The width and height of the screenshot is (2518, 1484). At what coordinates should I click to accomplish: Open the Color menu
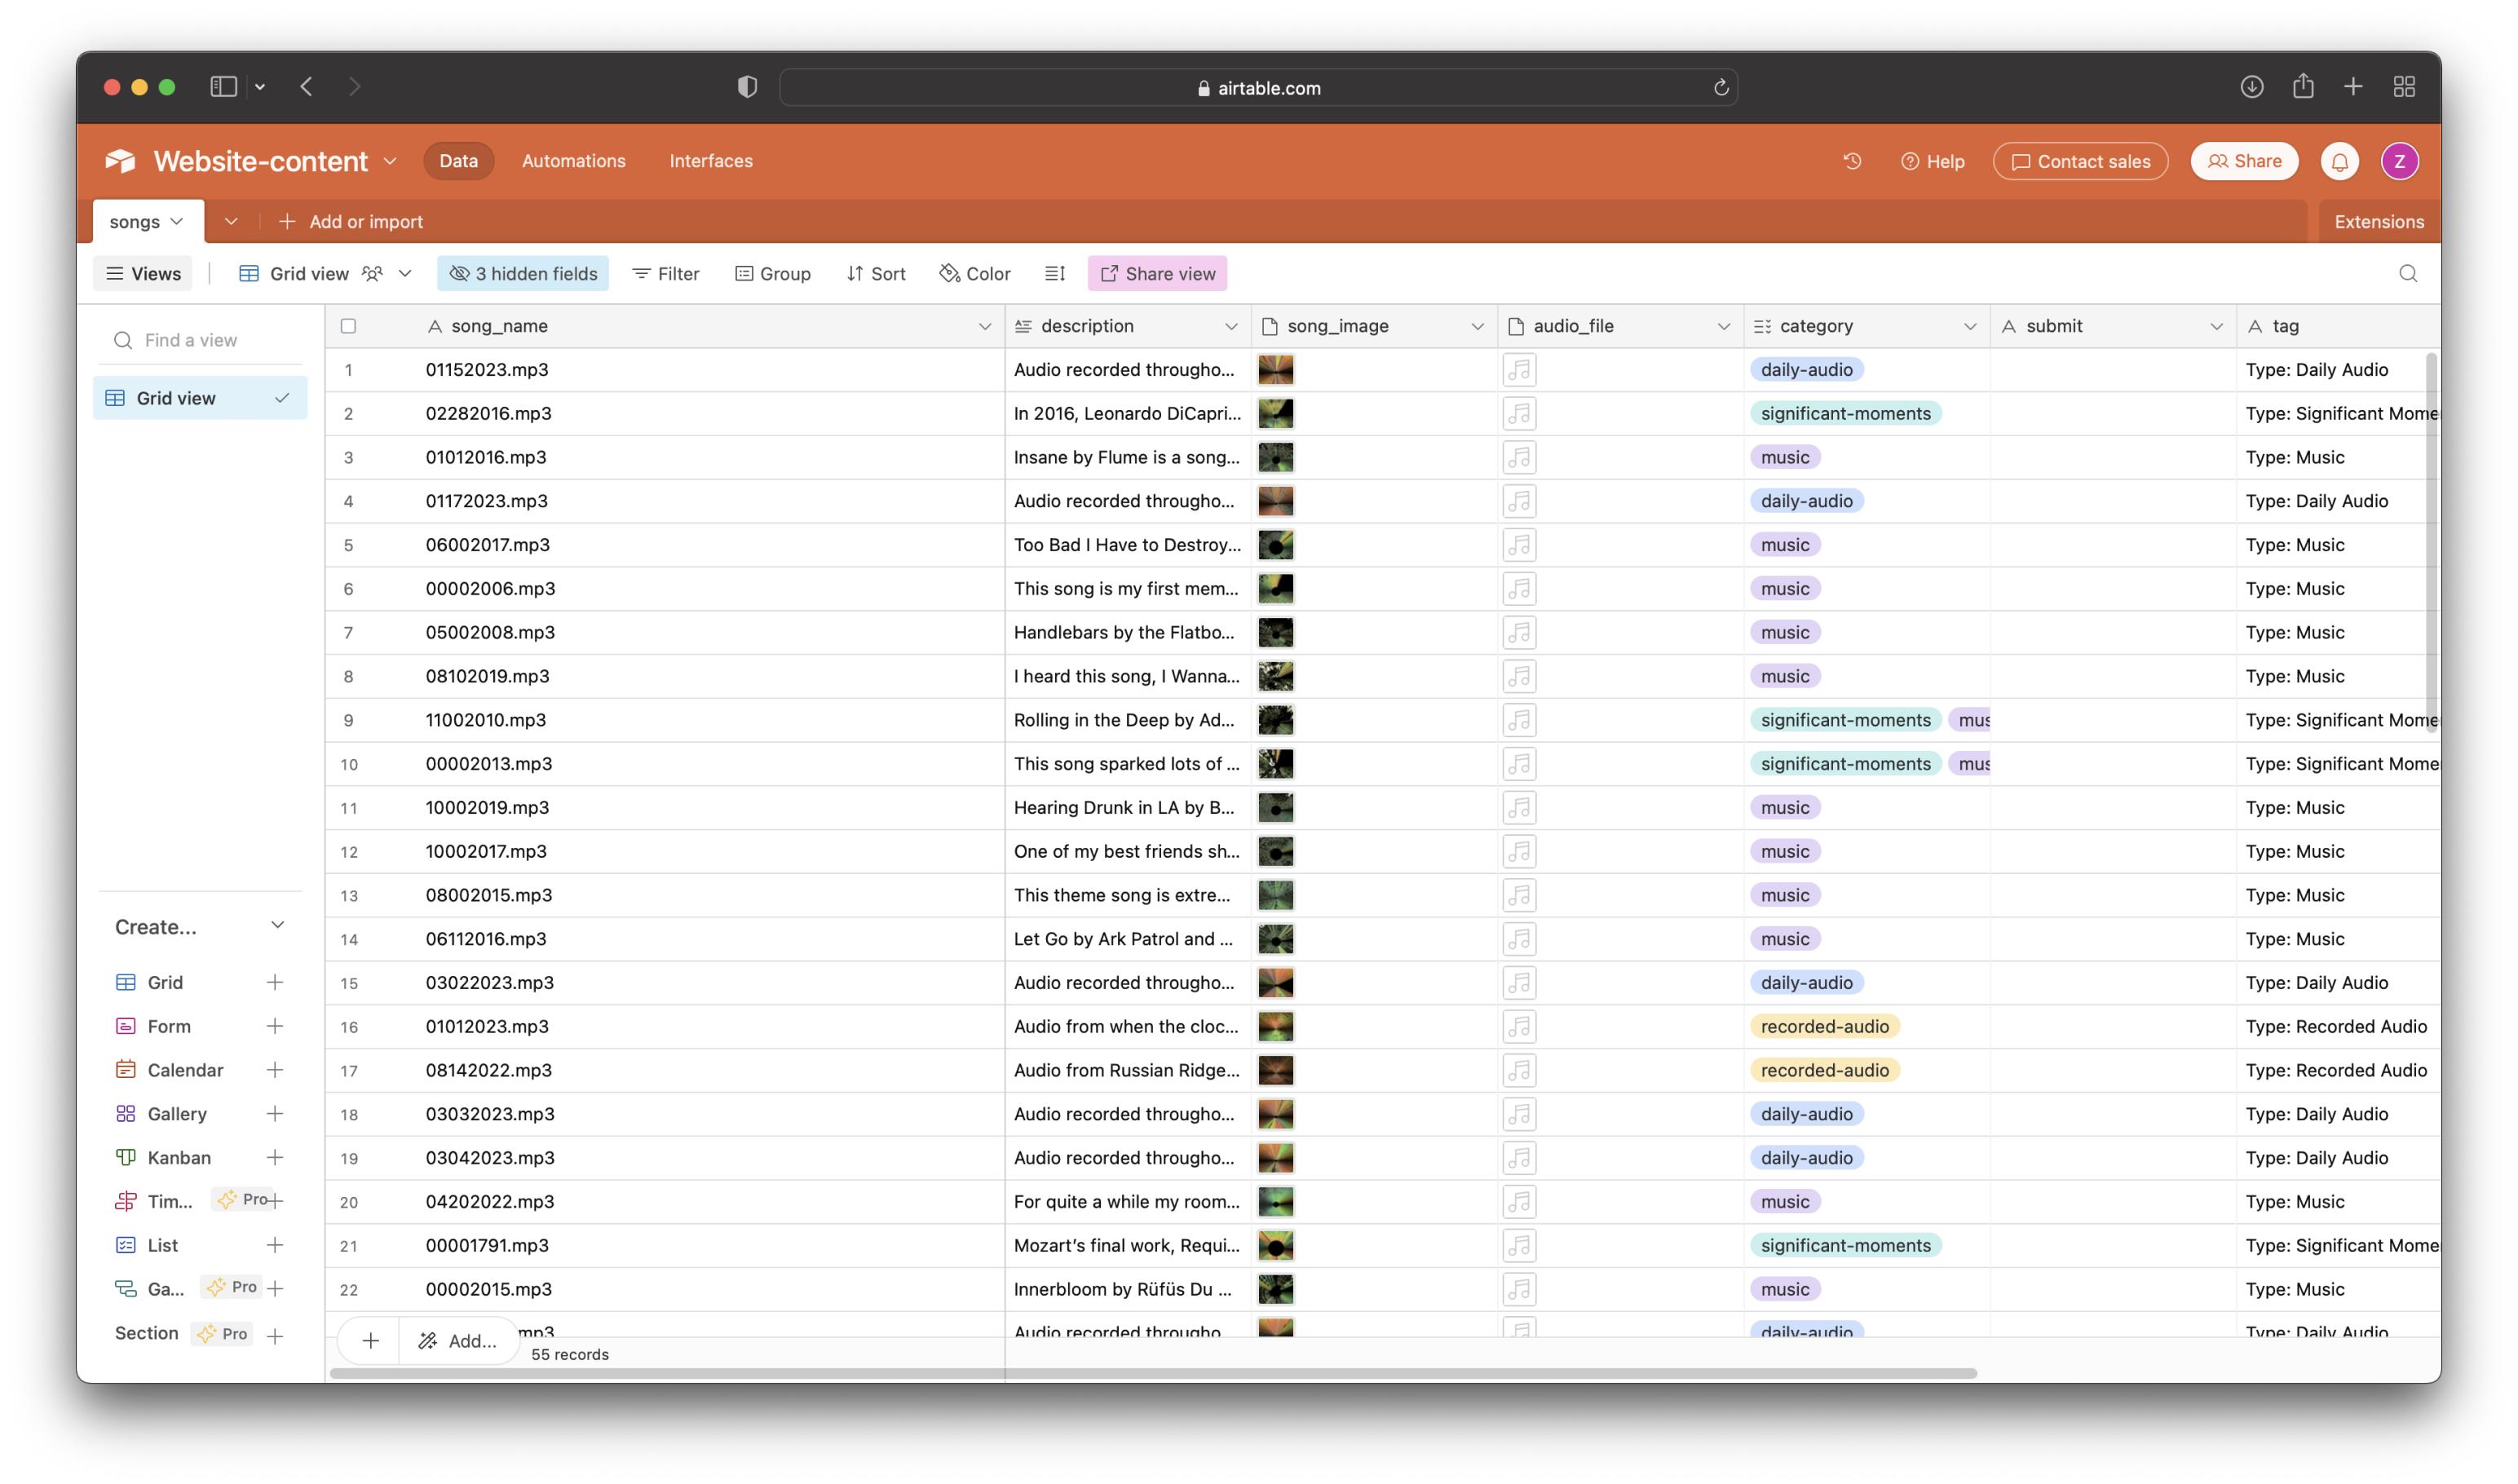click(975, 274)
